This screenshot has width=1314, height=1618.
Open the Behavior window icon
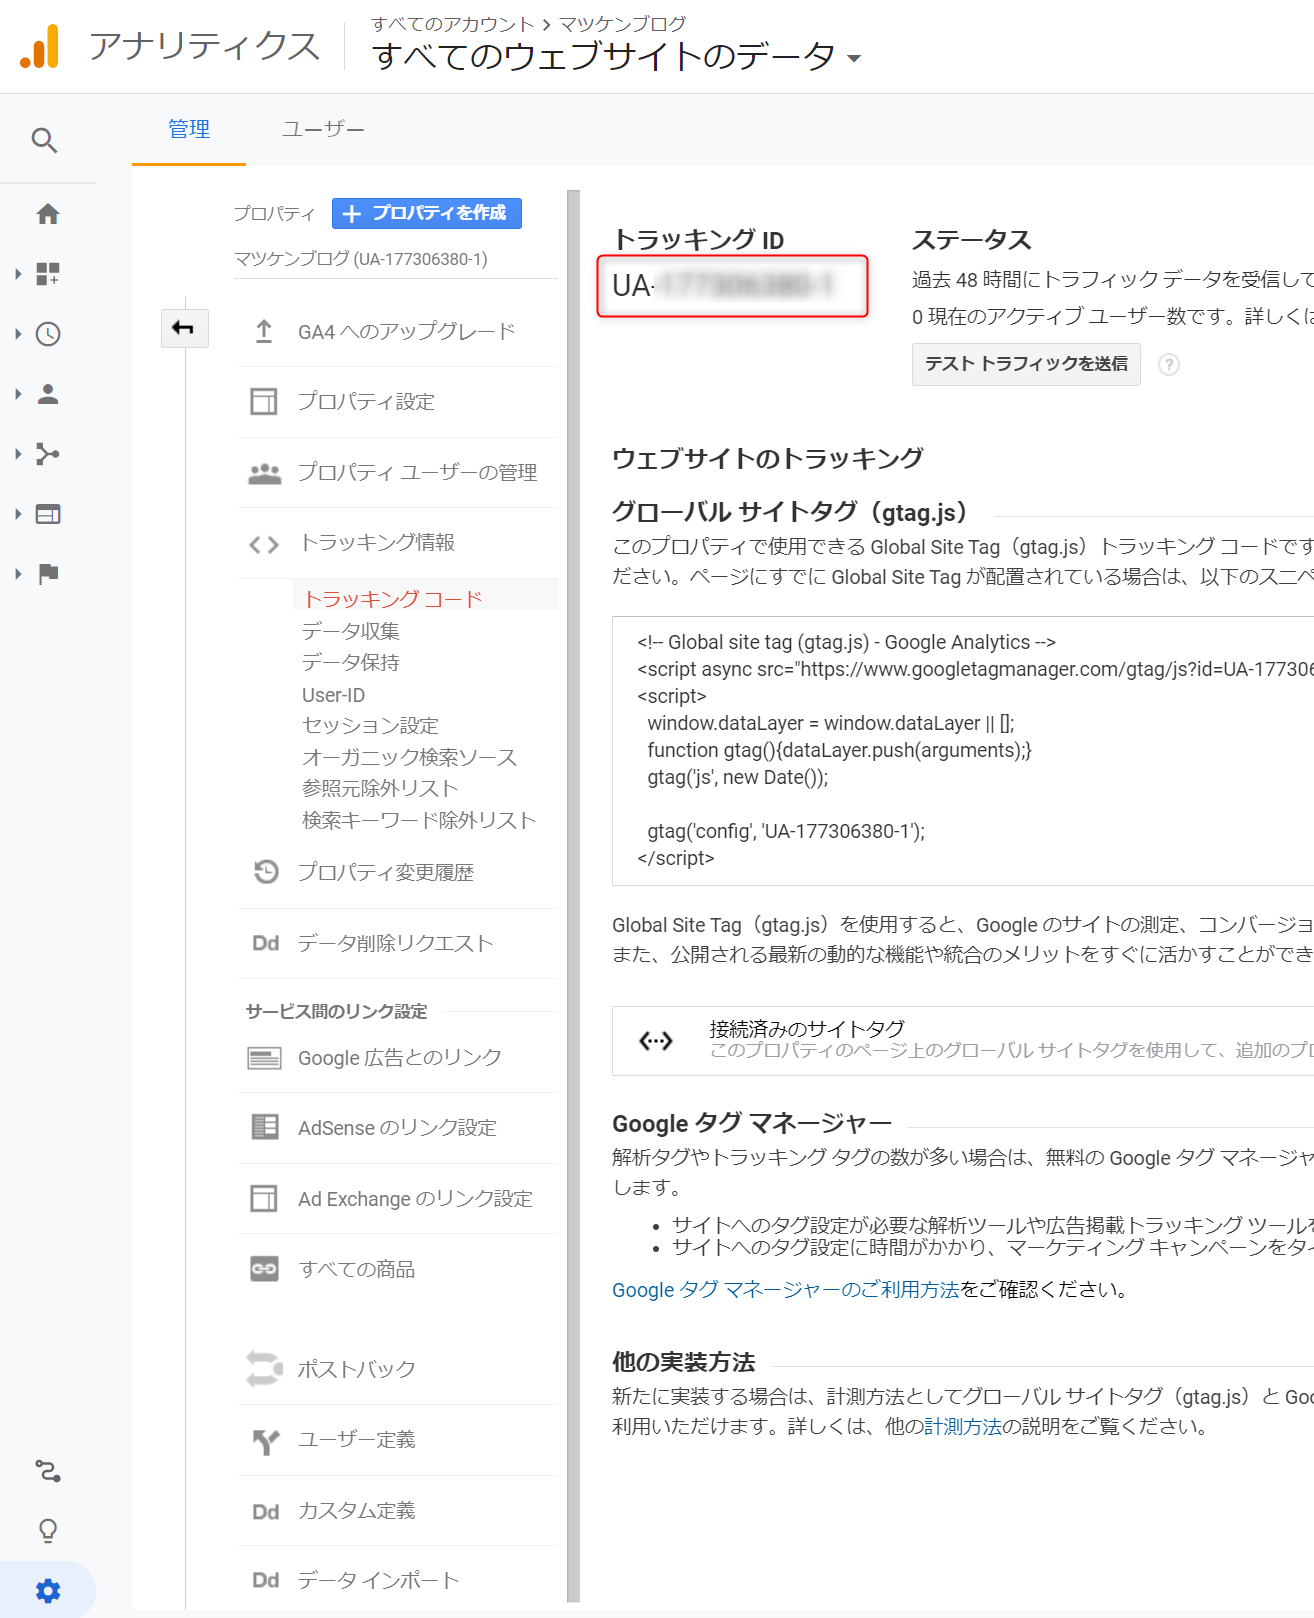pyautogui.click(x=48, y=514)
